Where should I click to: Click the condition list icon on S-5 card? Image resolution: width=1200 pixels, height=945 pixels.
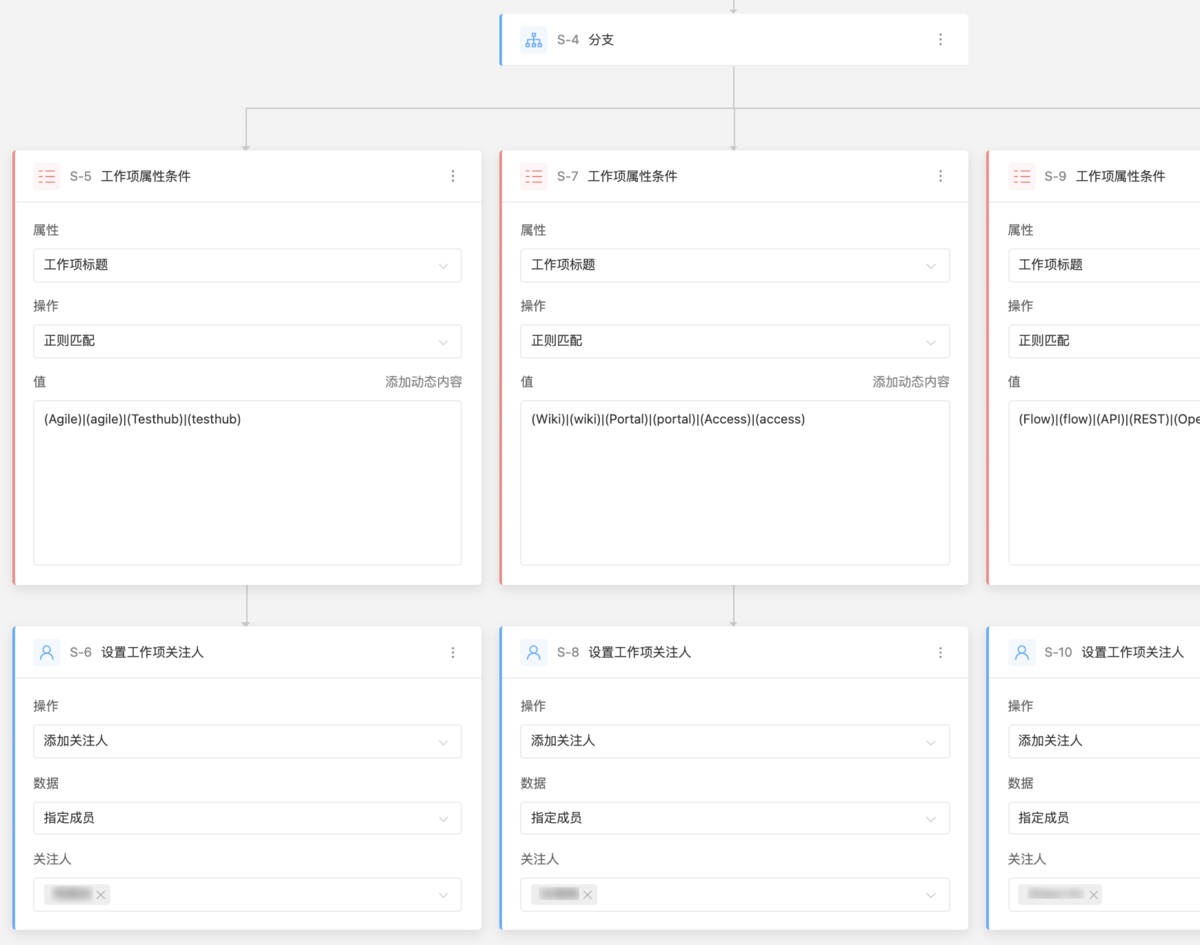[x=46, y=176]
